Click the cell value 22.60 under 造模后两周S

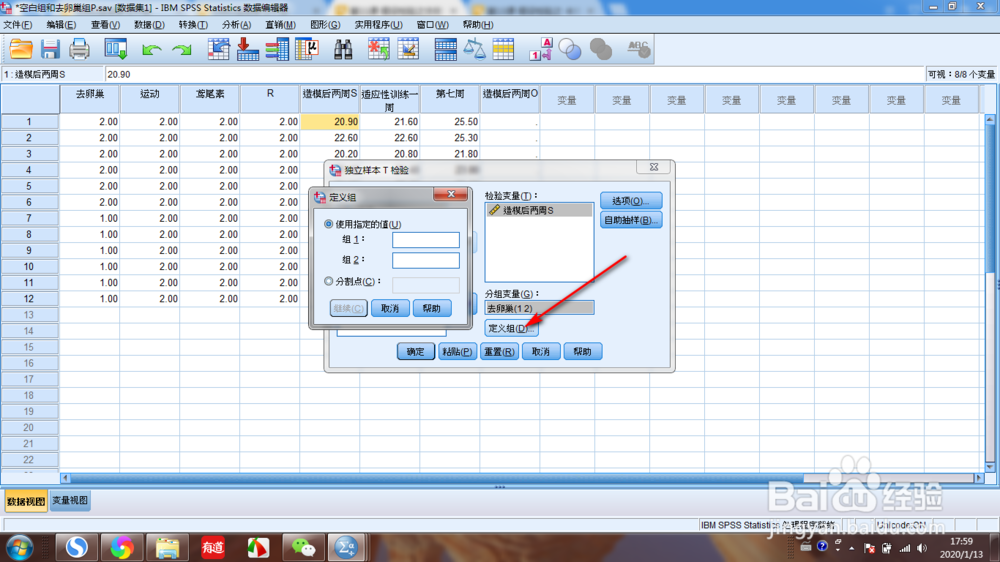tap(330, 138)
